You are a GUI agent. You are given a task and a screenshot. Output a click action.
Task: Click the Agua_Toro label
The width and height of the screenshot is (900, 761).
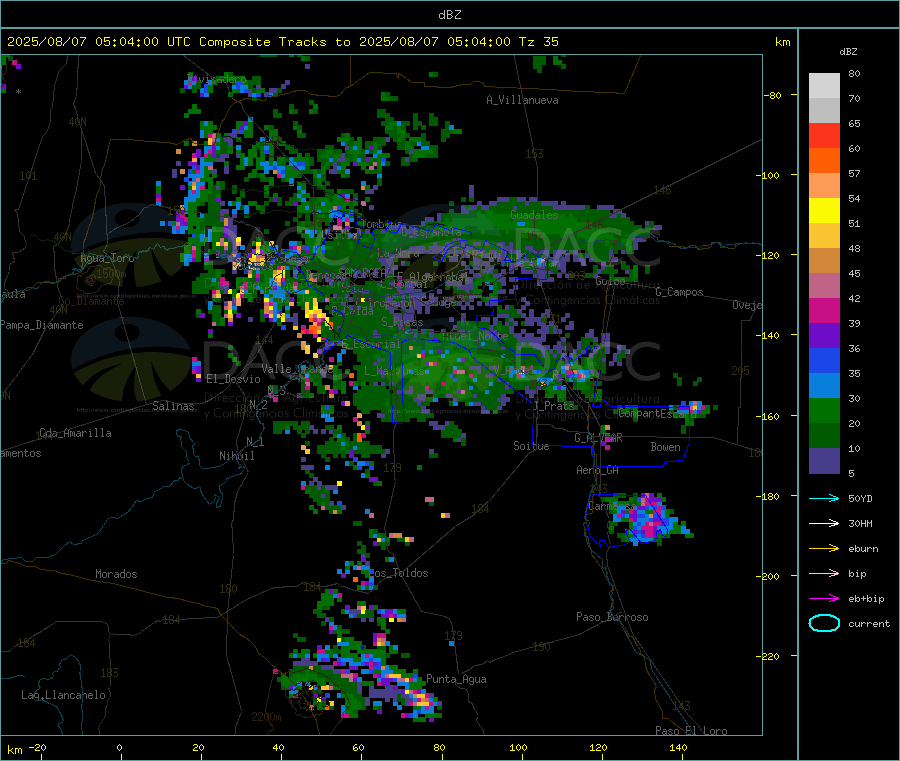point(107,258)
